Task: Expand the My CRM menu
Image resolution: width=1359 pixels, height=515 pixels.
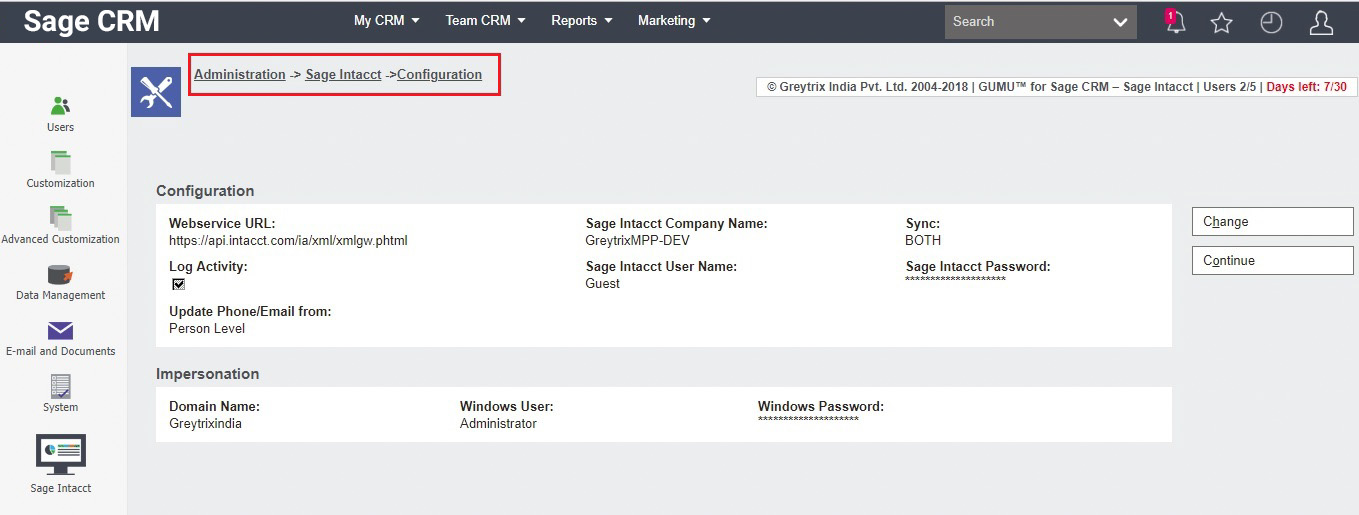Action: point(386,21)
